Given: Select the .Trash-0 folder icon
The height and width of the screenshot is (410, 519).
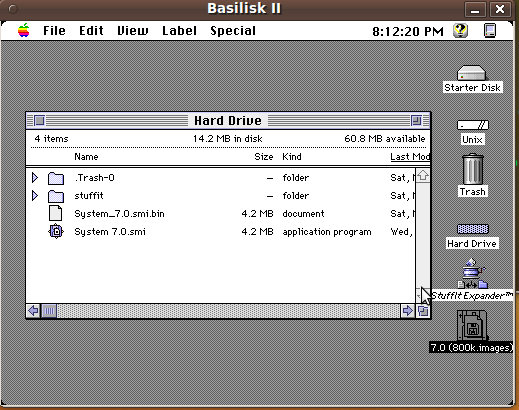Looking at the screenshot, I should pyautogui.click(x=56, y=178).
